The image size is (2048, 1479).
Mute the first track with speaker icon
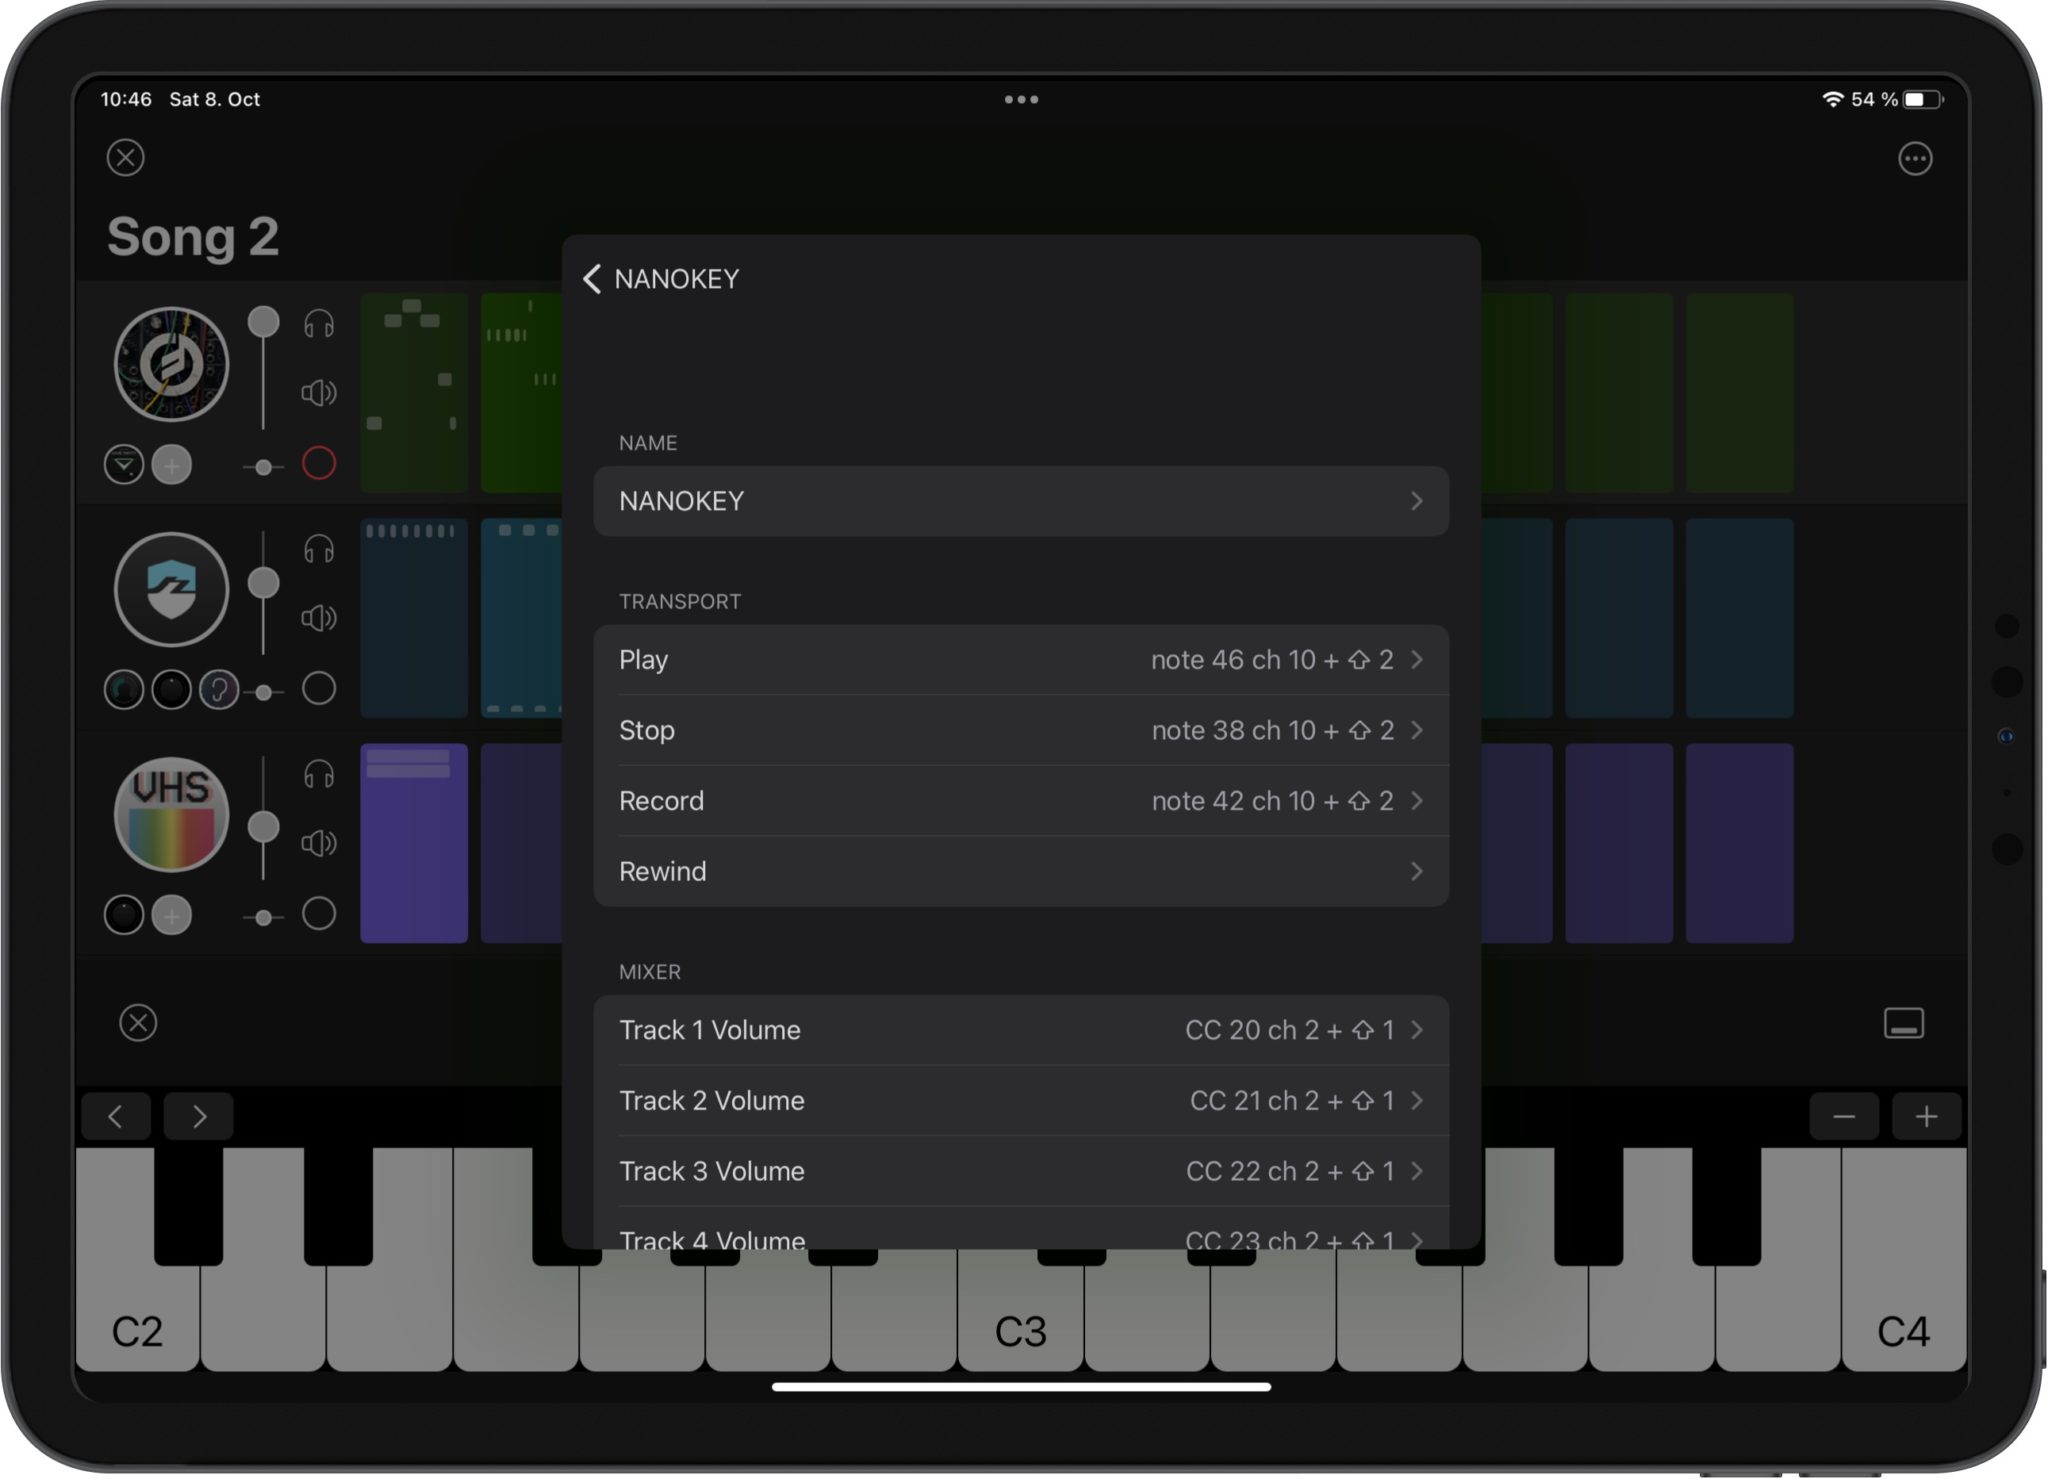click(x=319, y=393)
